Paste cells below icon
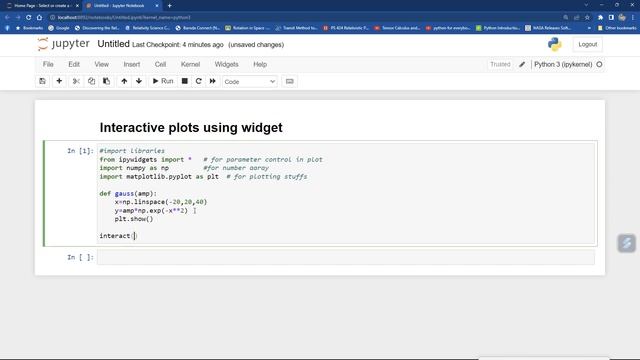This screenshot has width=640, height=360. [106, 81]
